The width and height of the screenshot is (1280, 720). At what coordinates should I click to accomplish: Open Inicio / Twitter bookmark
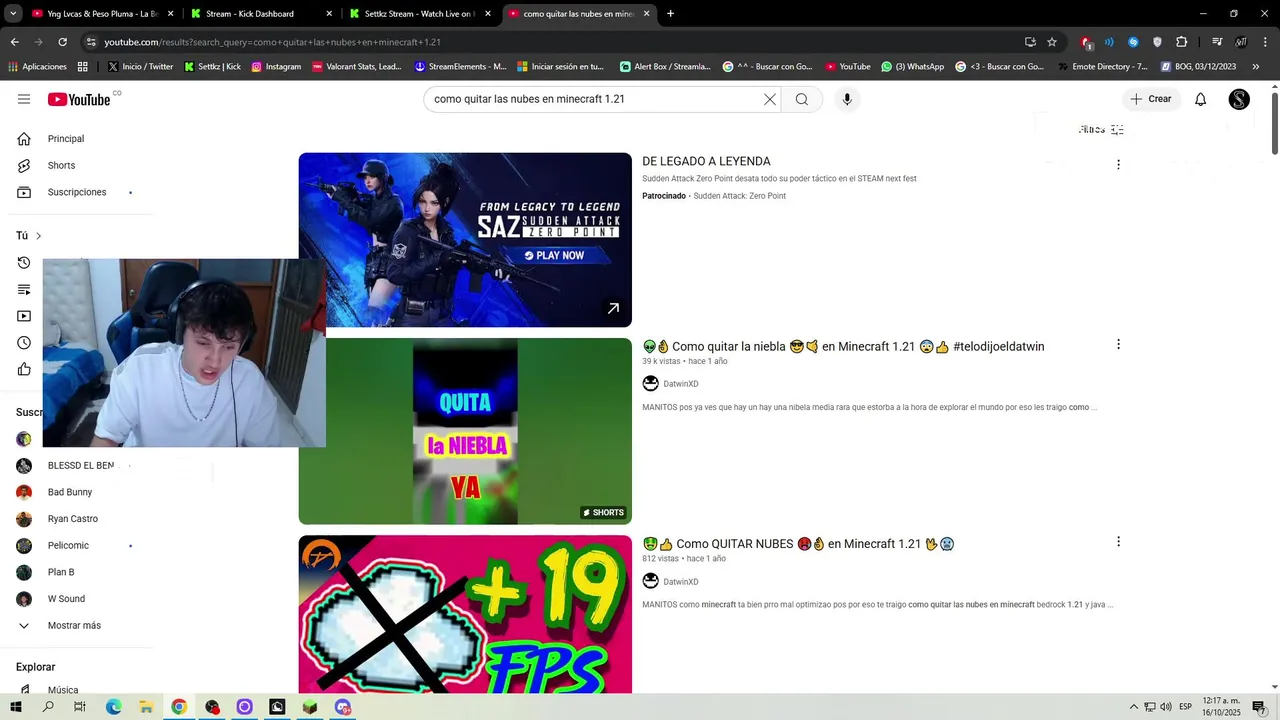point(140,66)
